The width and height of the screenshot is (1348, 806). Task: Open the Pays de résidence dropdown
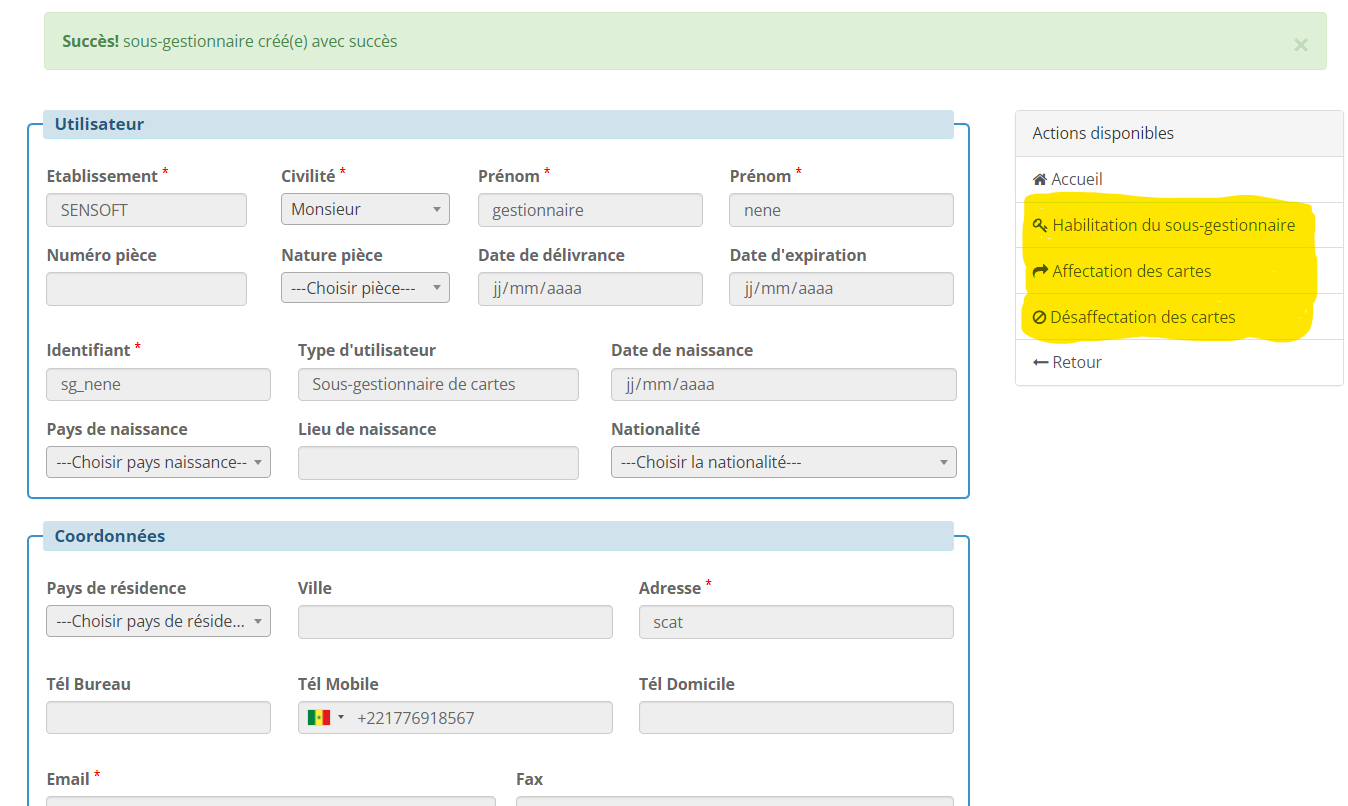(x=158, y=622)
